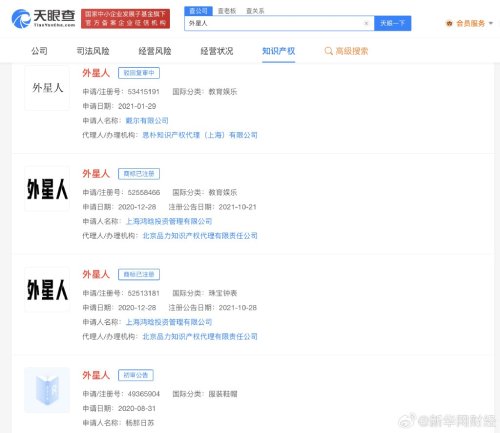Open 北京品力知识产权代理 link in entry 52558466

tap(200, 236)
